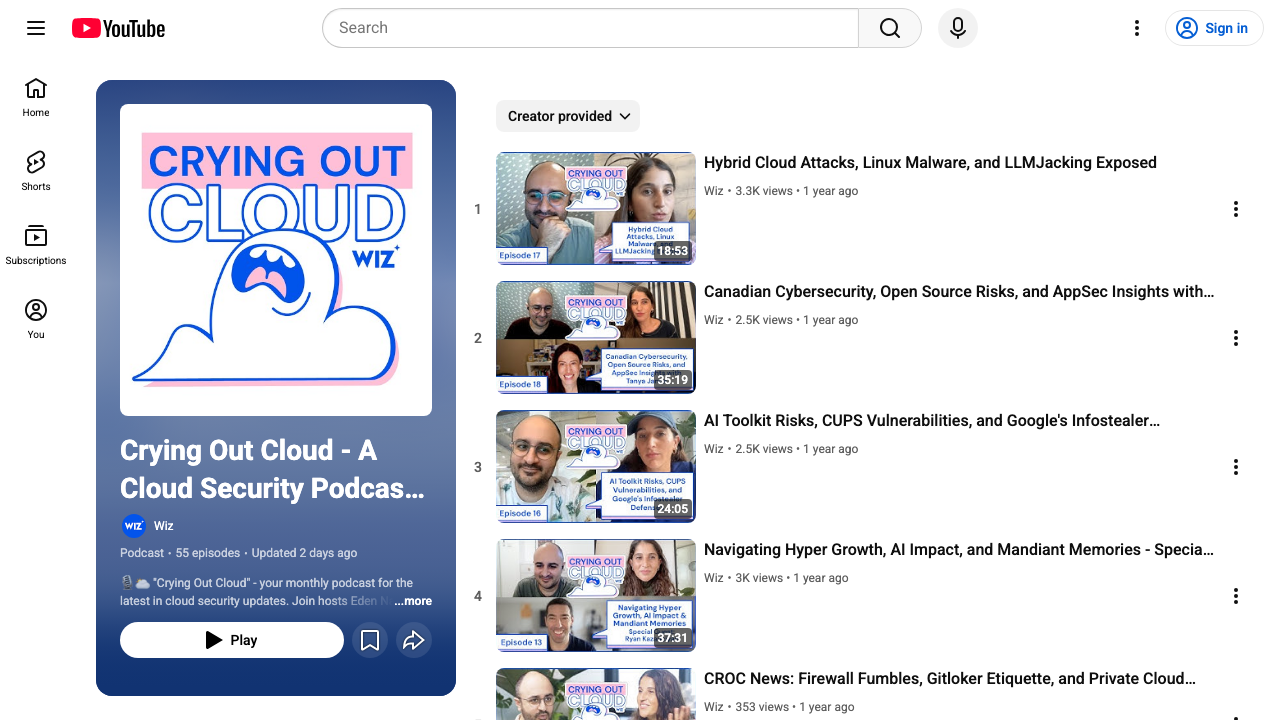Click the Crying Out Cloud podcast title text
Image resolution: width=1280 pixels, height=720 pixels.
[272, 469]
